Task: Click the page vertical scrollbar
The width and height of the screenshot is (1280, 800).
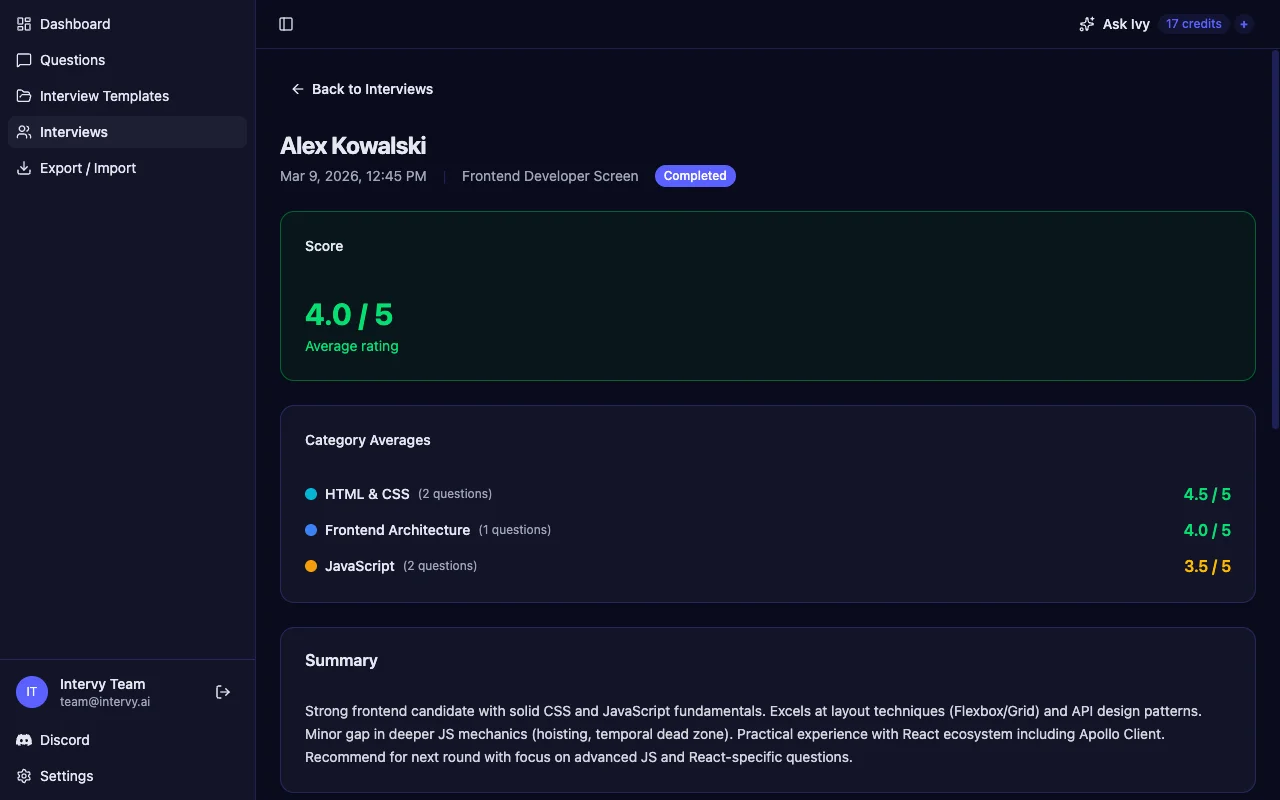Action: coord(1275,240)
